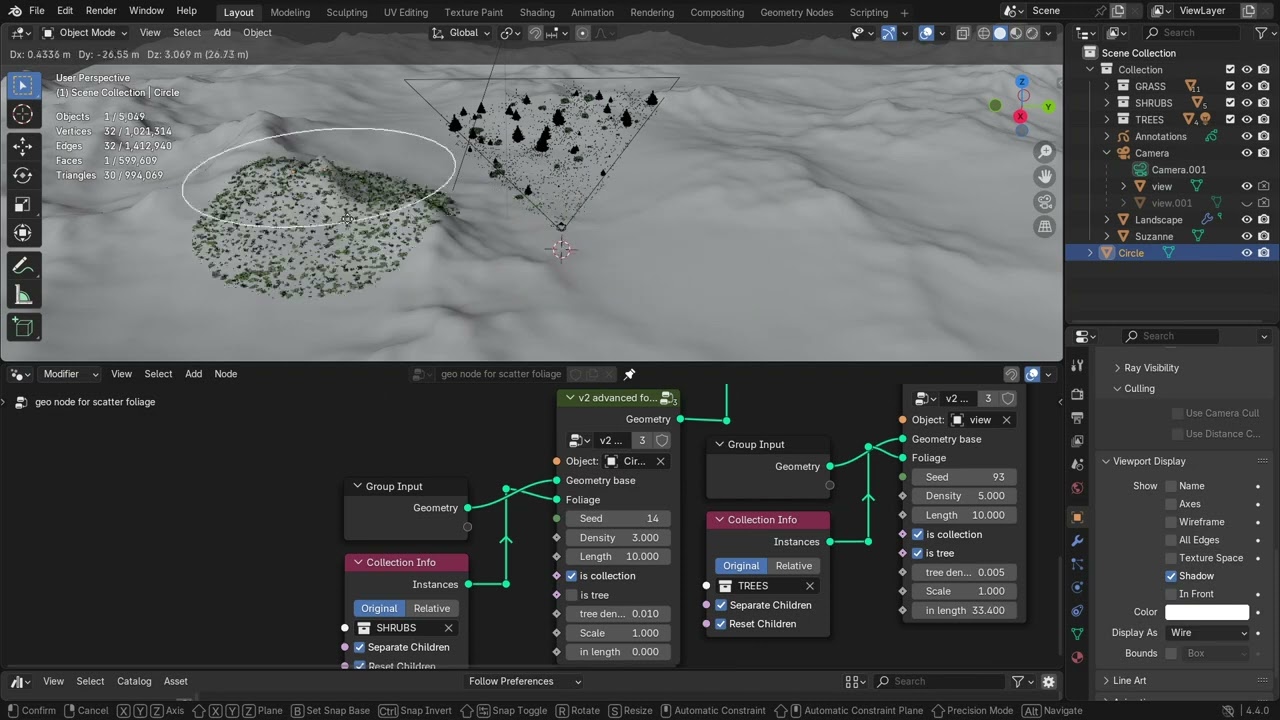The height and width of the screenshot is (720, 1280).
Task: Click the pan hand viewport gizmo
Action: tap(1045, 176)
